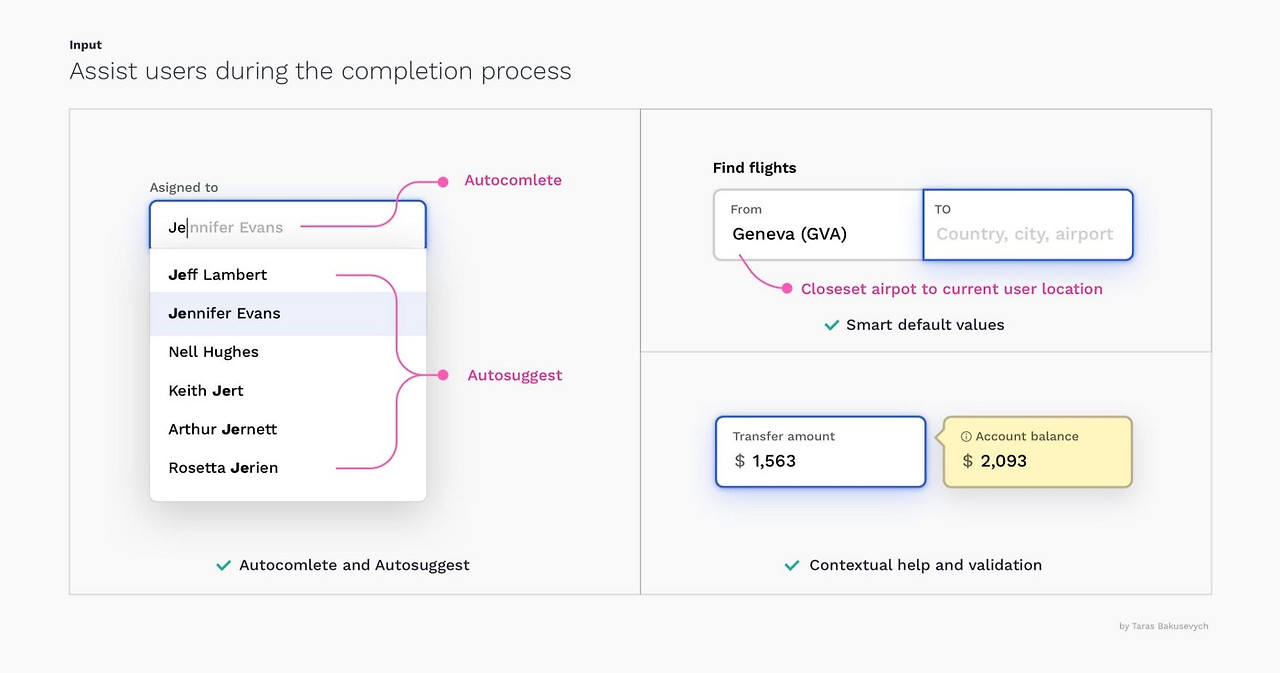
Task: Click the Autosuggest pink label
Action: pyautogui.click(x=515, y=375)
